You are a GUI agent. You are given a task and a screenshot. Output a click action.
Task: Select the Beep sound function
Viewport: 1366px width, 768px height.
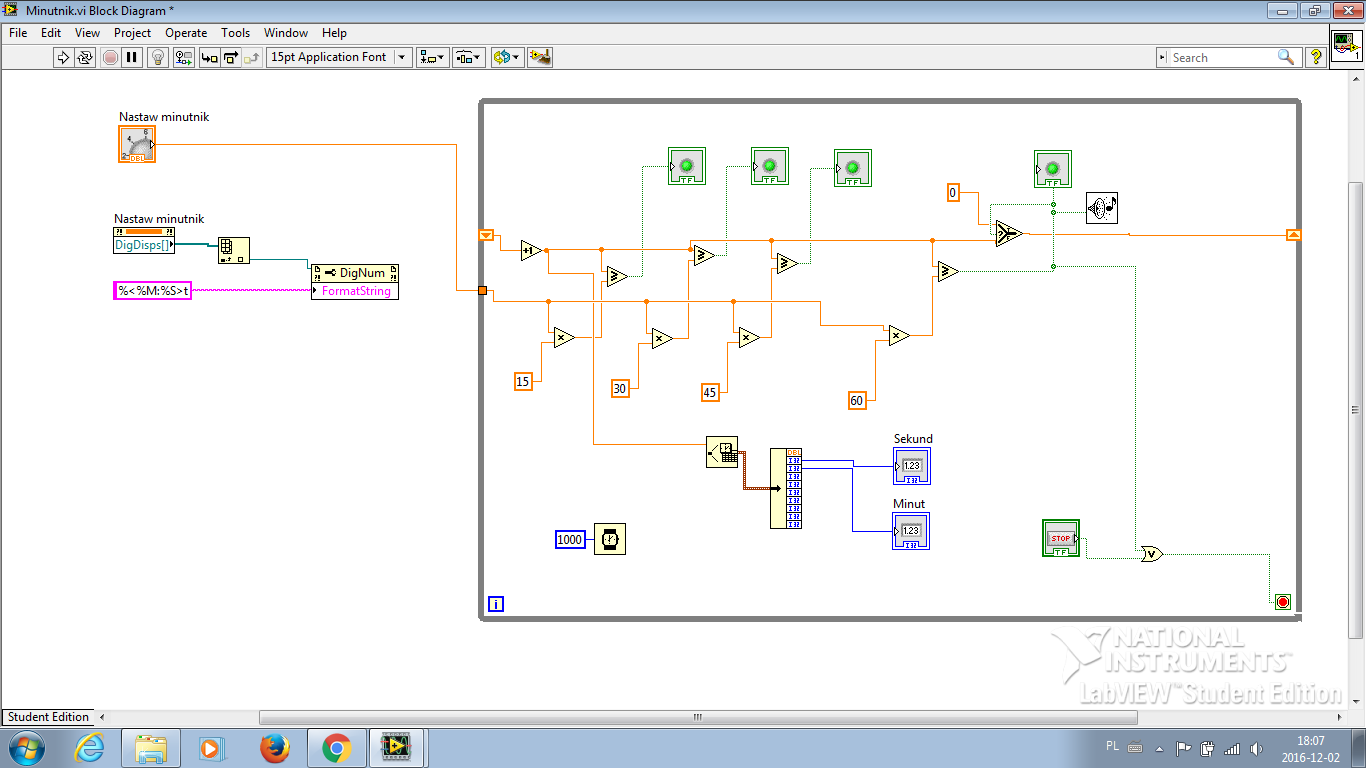1102,208
